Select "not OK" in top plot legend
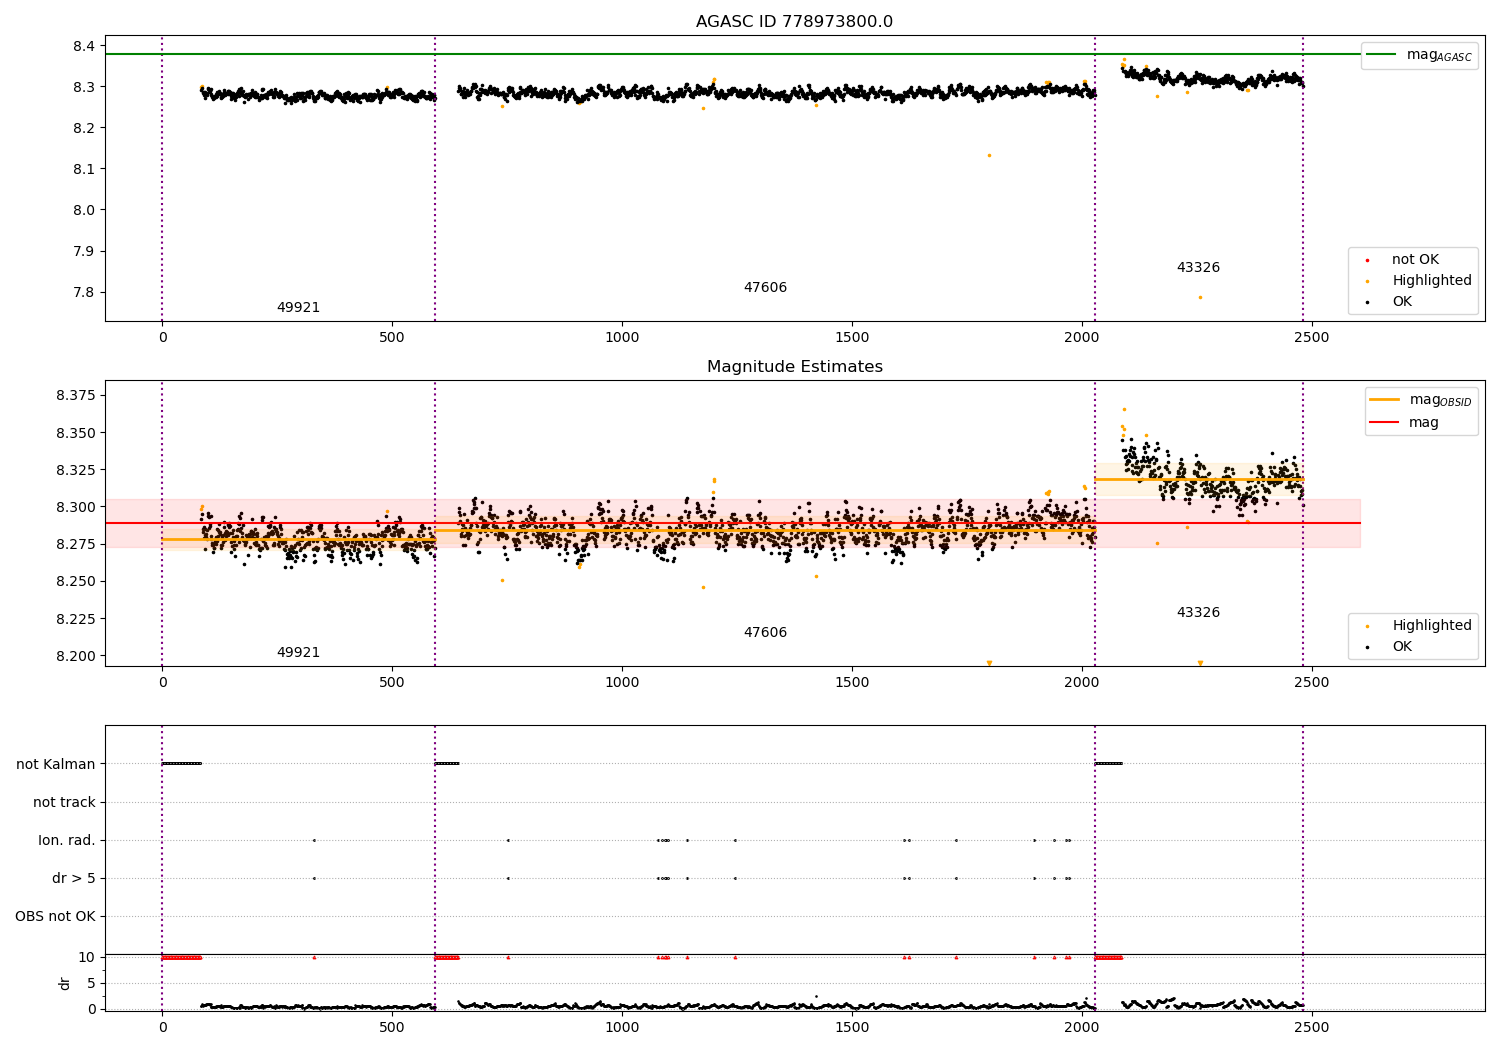The width and height of the screenshot is (1500, 1050). tap(1415, 260)
